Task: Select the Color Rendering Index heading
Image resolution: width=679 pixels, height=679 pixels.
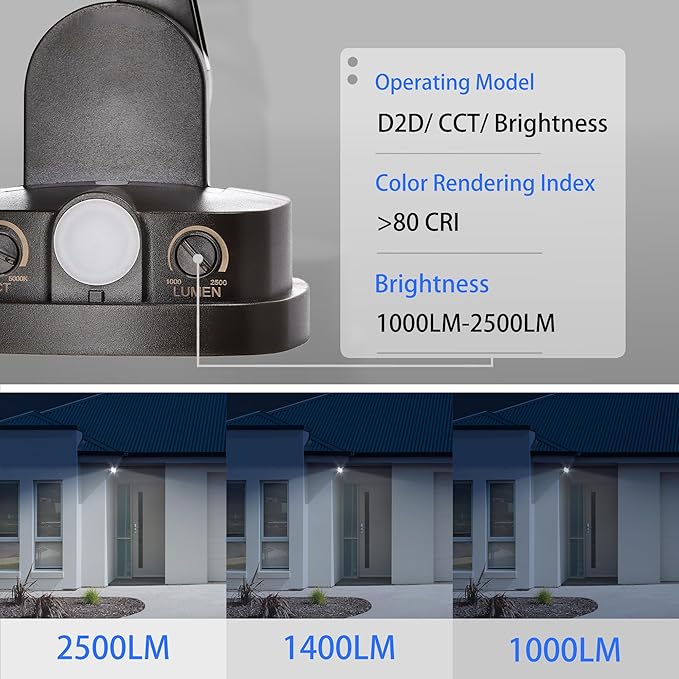Action: tap(484, 184)
